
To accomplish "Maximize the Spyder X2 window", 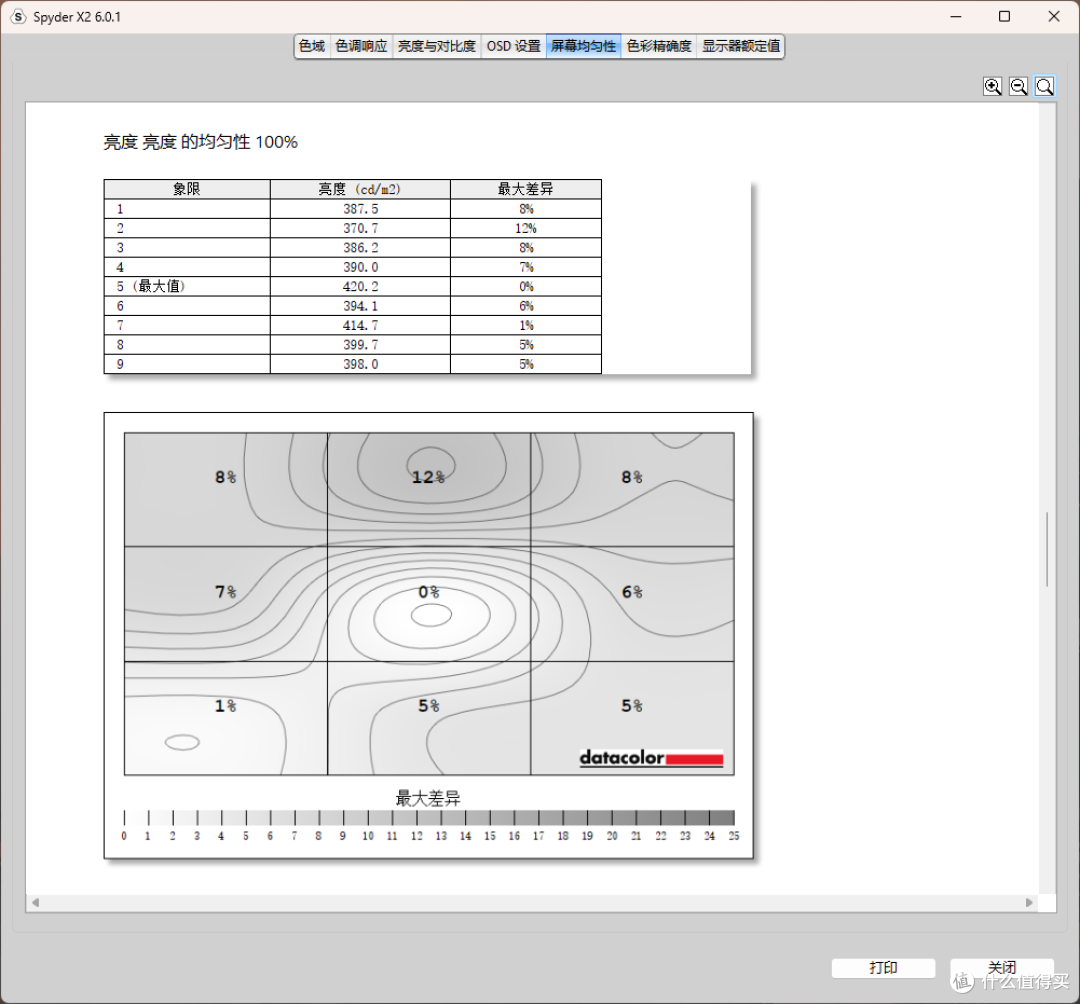I will tap(1004, 17).
